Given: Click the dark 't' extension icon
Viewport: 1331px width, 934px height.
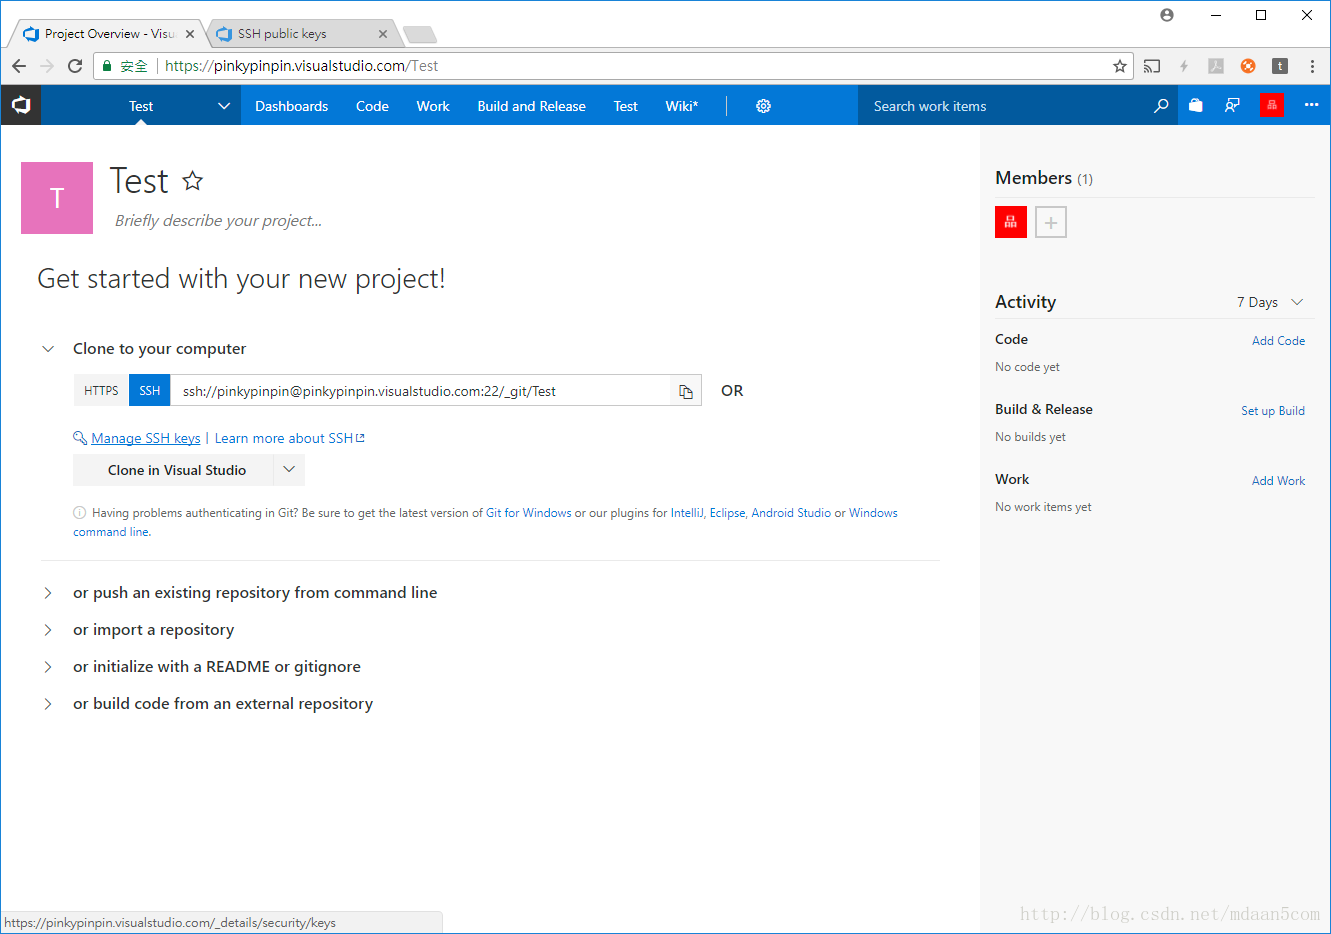Looking at the screenshot, I should pyautogui.click(x=1280, y=66).
